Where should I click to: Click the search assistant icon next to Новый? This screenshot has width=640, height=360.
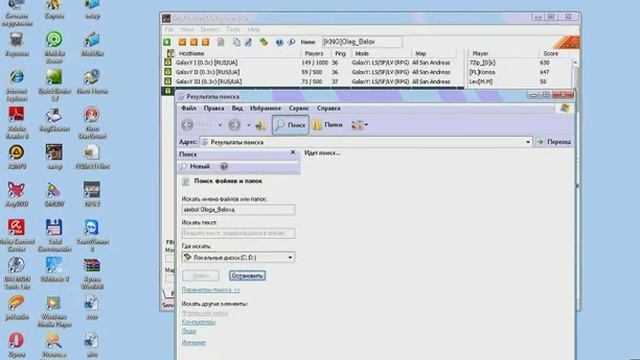click(224, 167)
